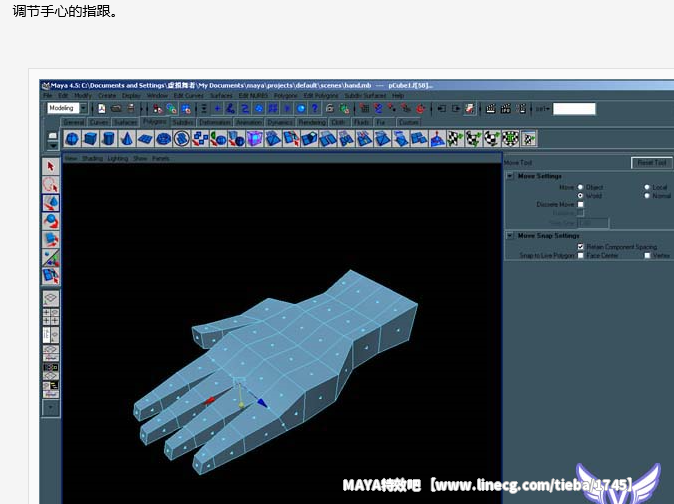Enable the Discrete Move checkbox
This screenshot has height=504, width=674.
581,205
